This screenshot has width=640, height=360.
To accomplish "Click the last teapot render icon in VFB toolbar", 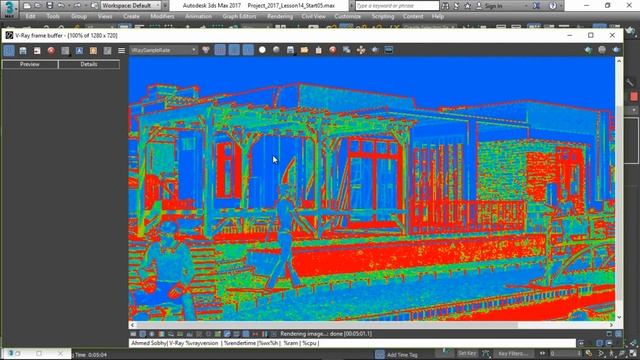I will (616, 50).
